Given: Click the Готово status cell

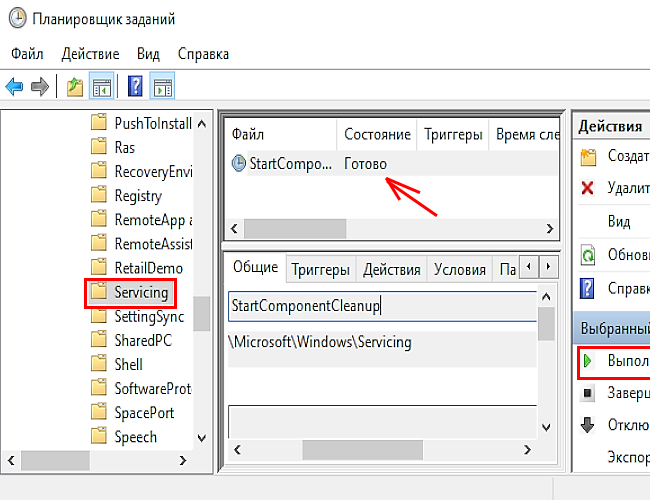Looking at the screenshot, I should 365,164.
